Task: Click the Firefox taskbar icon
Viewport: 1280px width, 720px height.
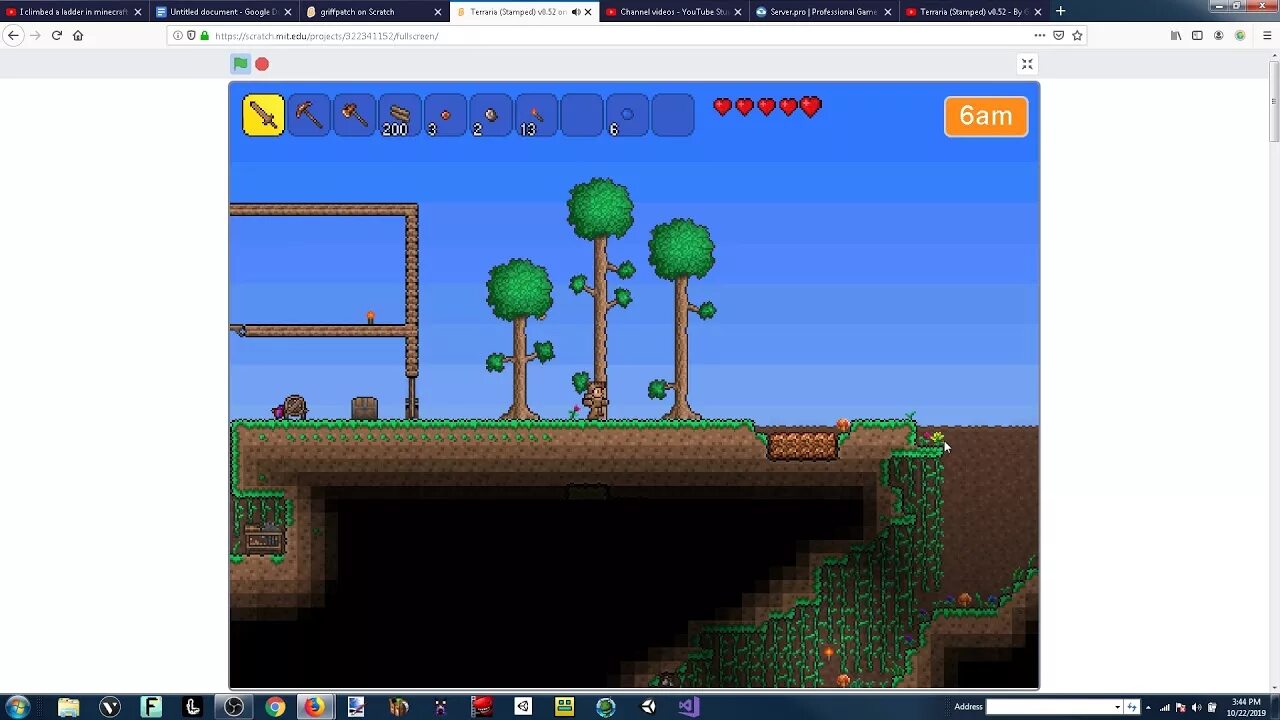Action: click(314, 707)
